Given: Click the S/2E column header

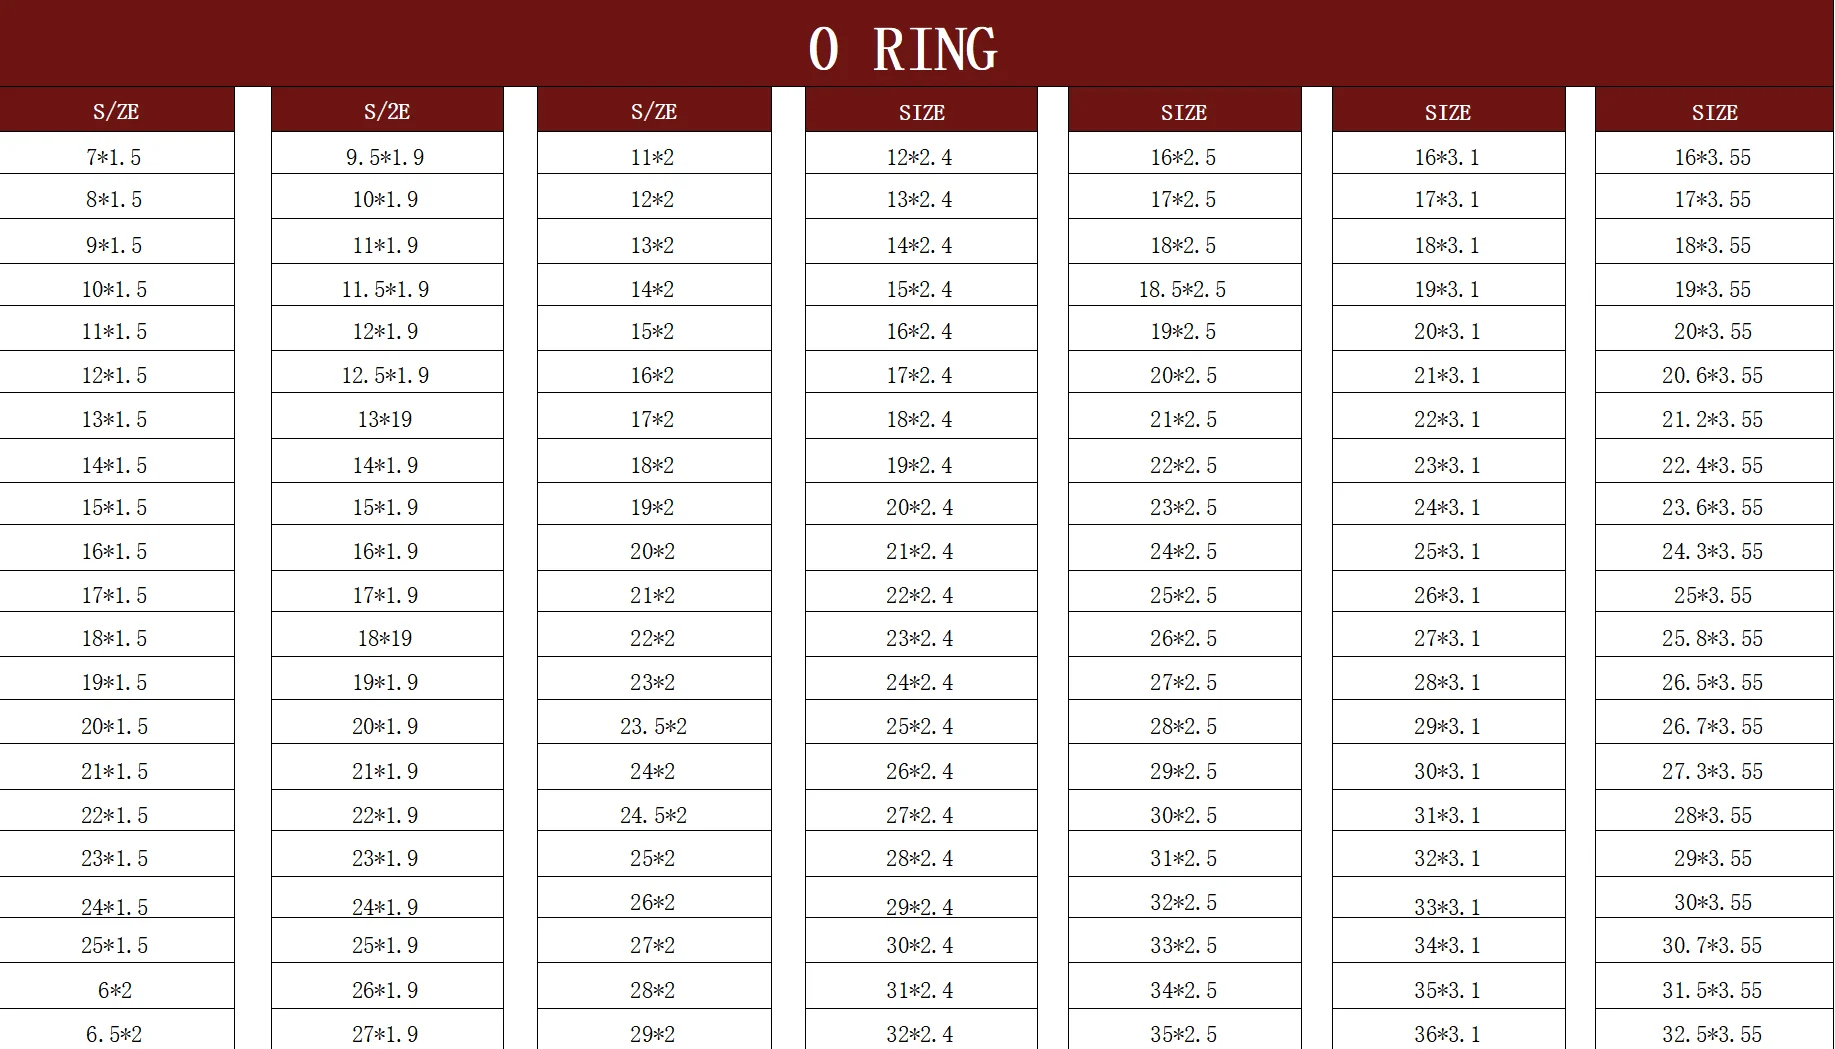Looking at the screenshot, I should pos(387,111).
